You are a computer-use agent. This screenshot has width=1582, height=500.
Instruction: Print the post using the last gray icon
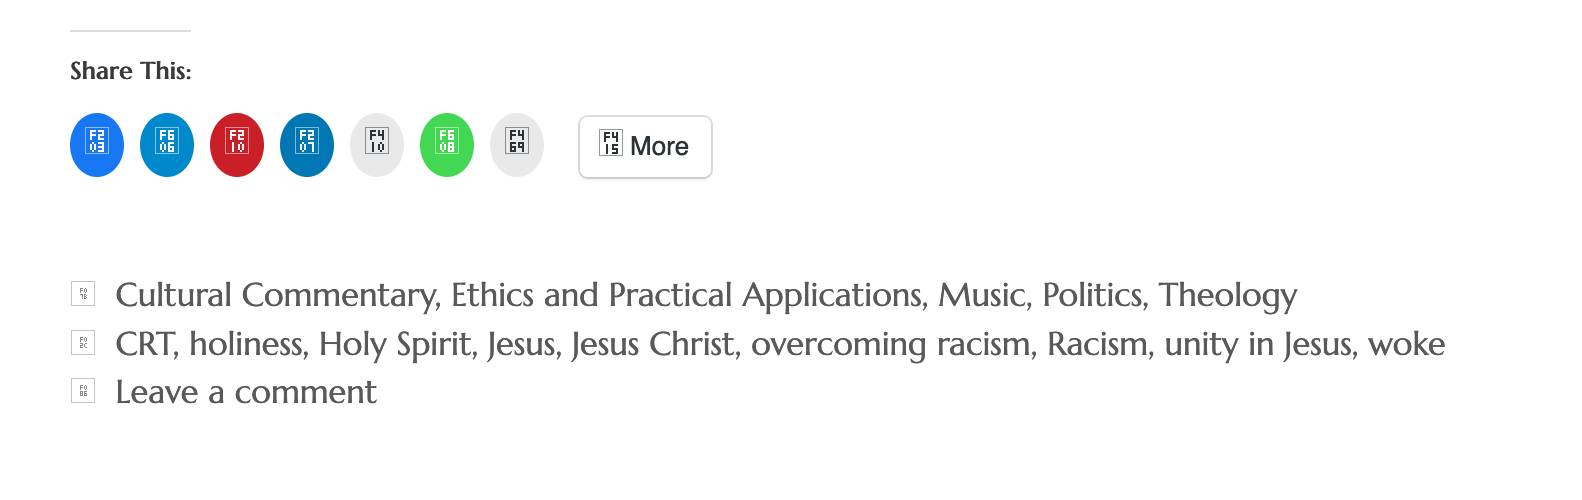click(517, 145)
